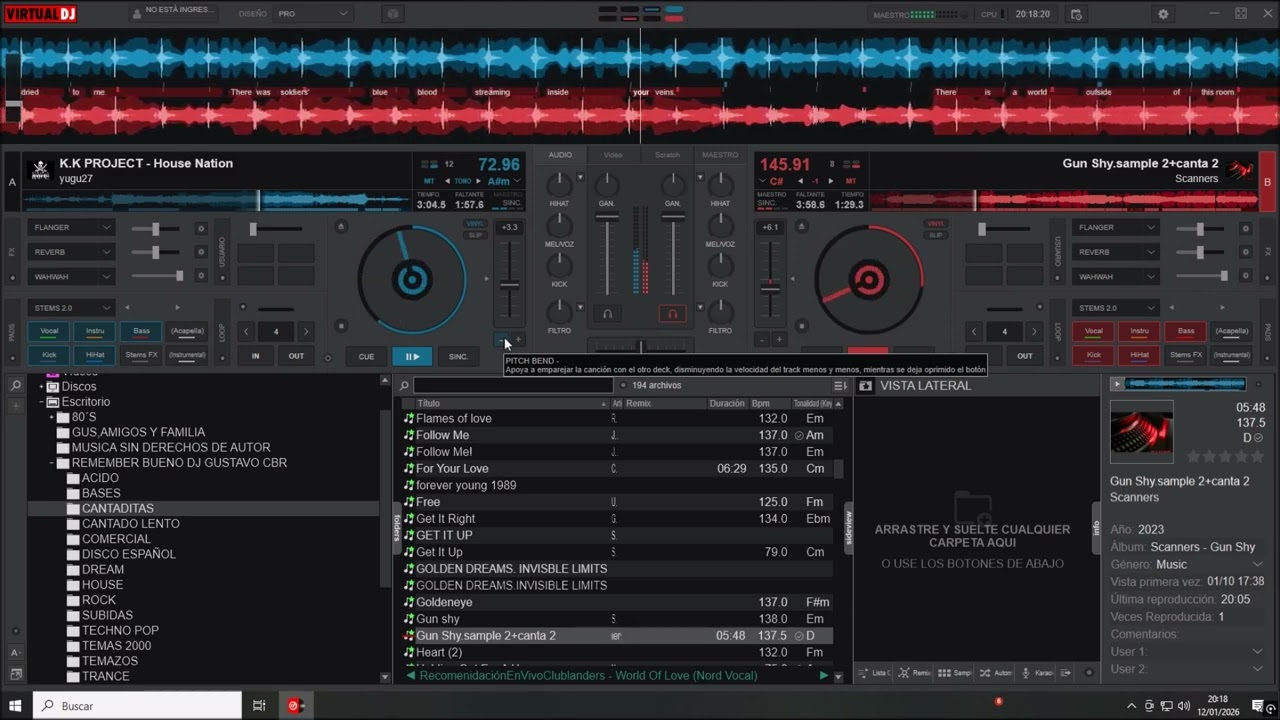Click deck B pitch bend minus button
Screen dimensions: 1280x720
[762, 340]
